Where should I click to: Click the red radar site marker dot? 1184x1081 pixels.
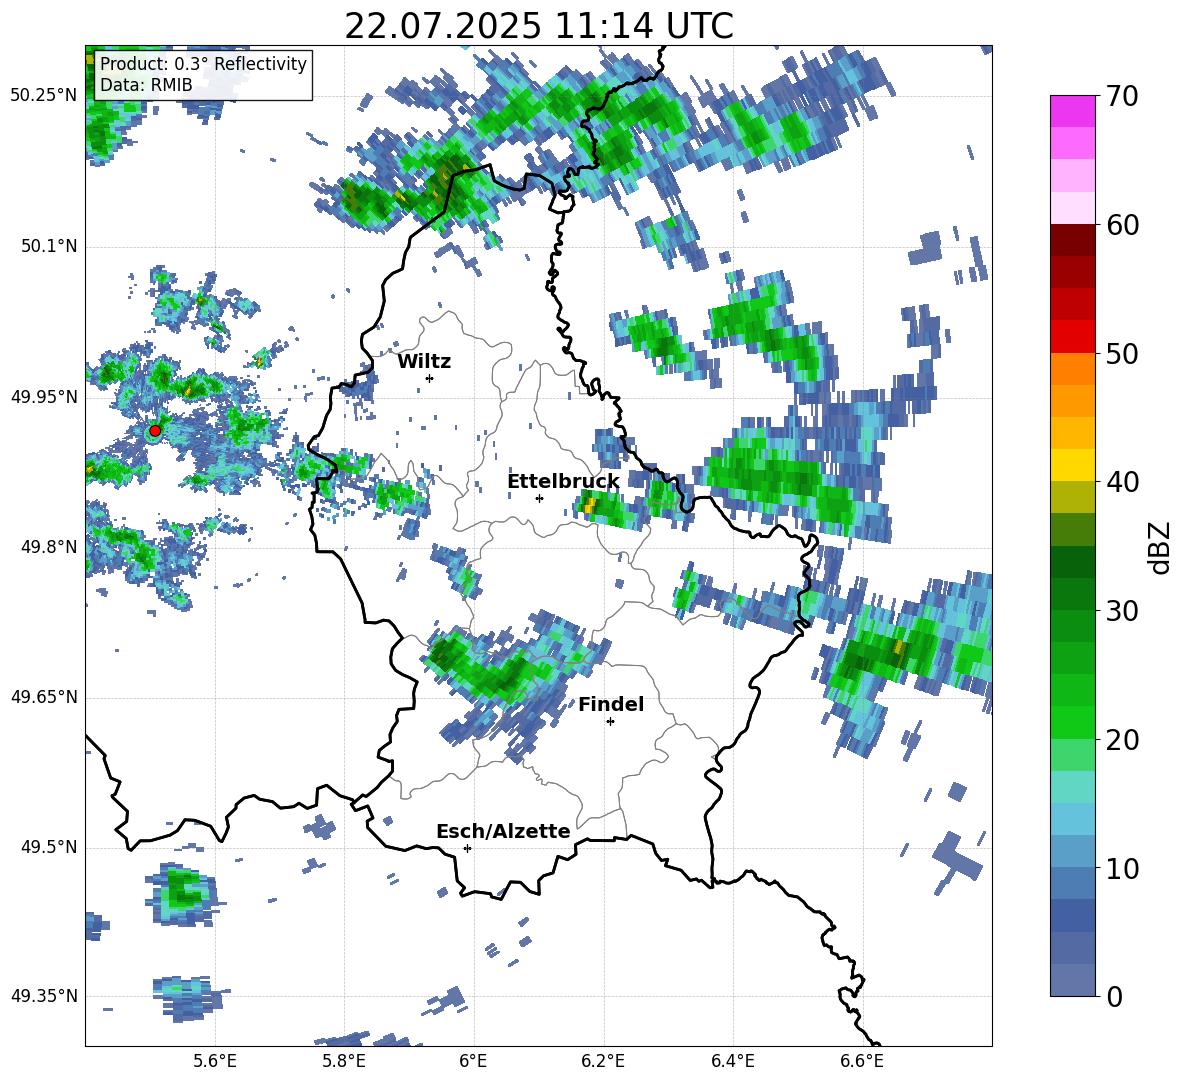[155, 430]
